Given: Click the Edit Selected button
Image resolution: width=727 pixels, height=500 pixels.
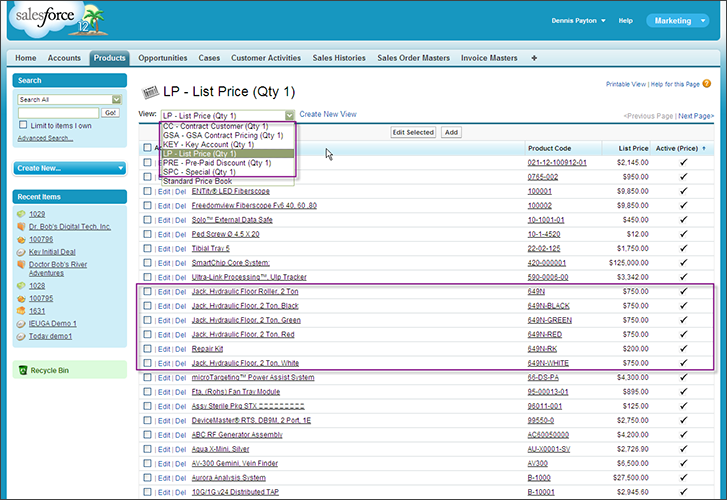Looking at the screenshot, I should coord(413,132).
